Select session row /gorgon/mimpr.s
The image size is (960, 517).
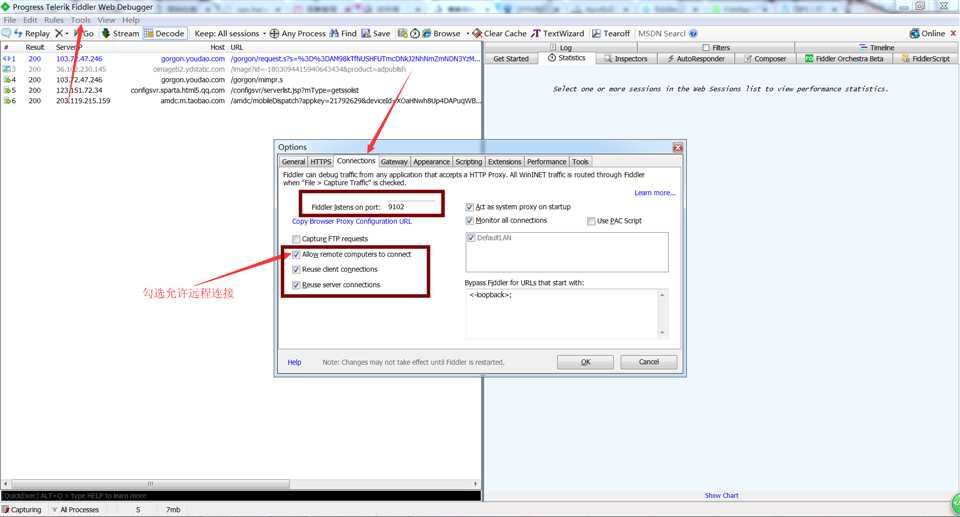241,80
